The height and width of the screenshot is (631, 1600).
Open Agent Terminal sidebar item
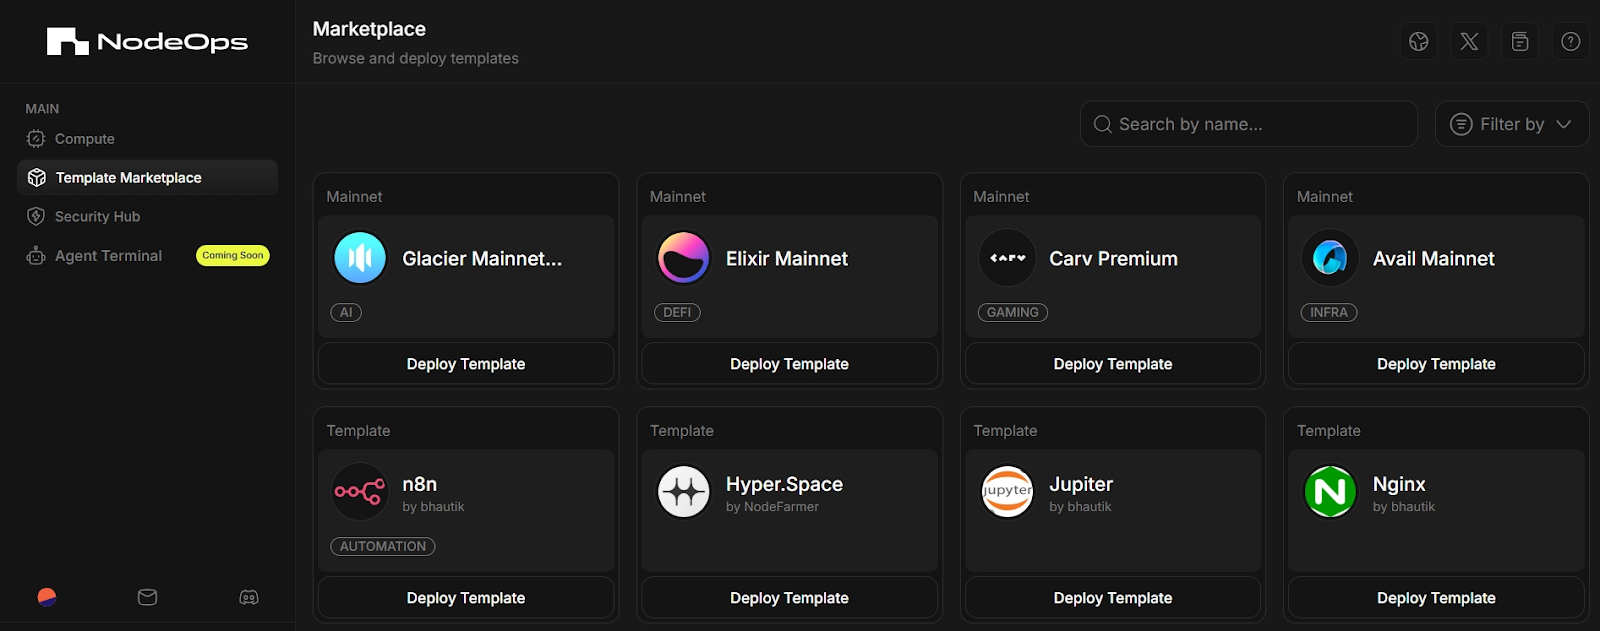147,256
